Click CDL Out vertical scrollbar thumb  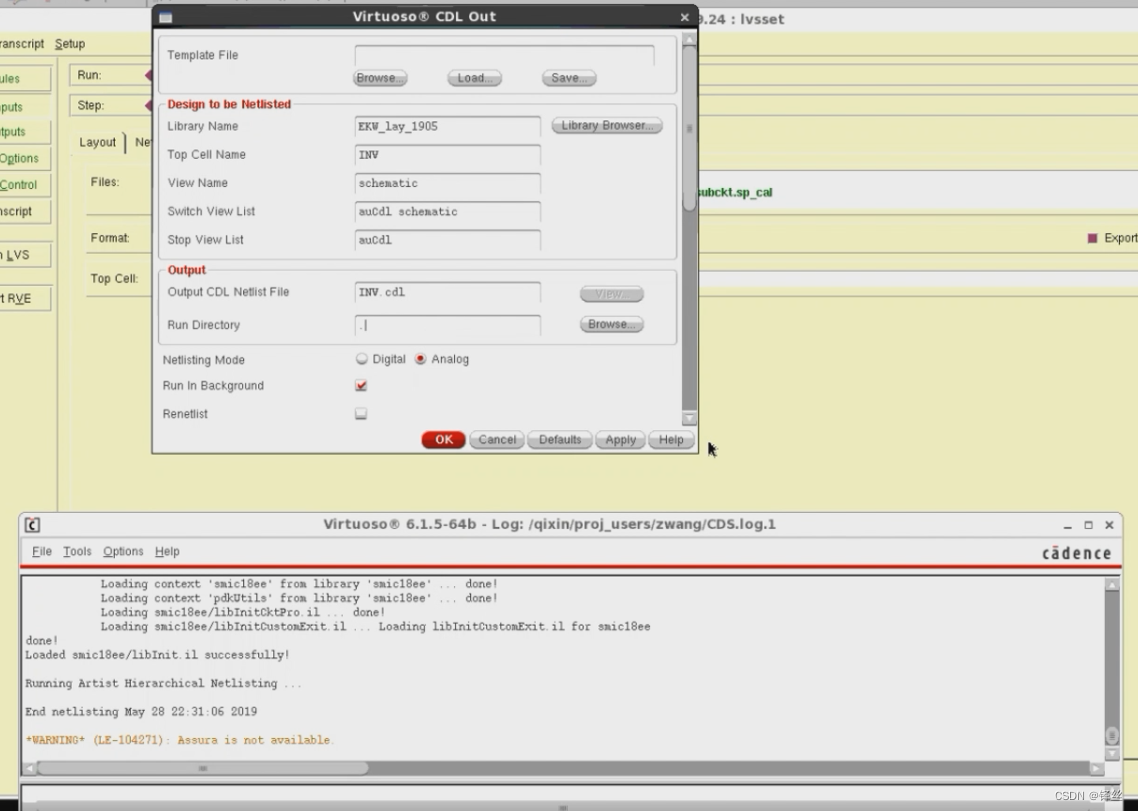tap(689, 129)
